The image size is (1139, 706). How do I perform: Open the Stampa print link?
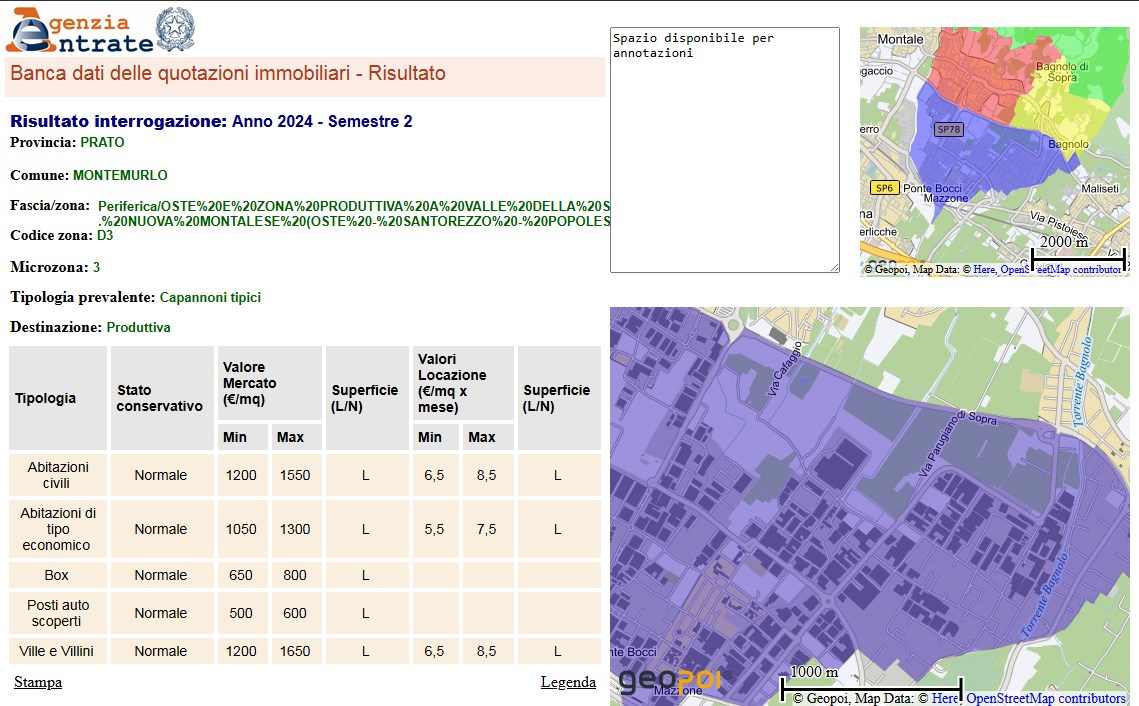pos(38,682)
